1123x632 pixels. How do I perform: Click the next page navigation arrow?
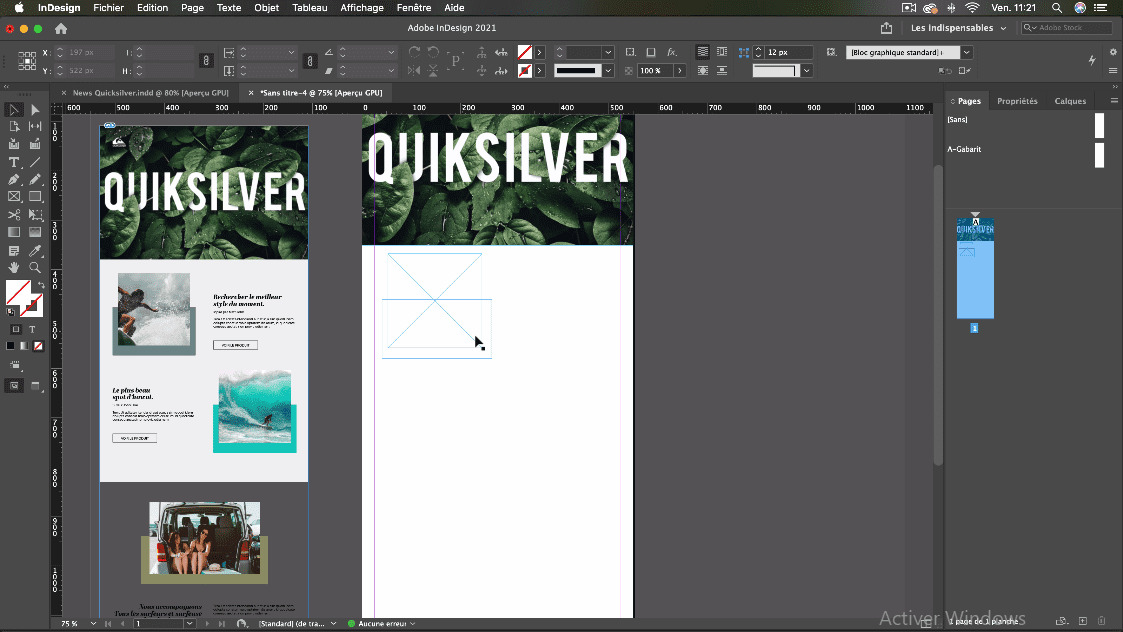(x=208, y=623)
